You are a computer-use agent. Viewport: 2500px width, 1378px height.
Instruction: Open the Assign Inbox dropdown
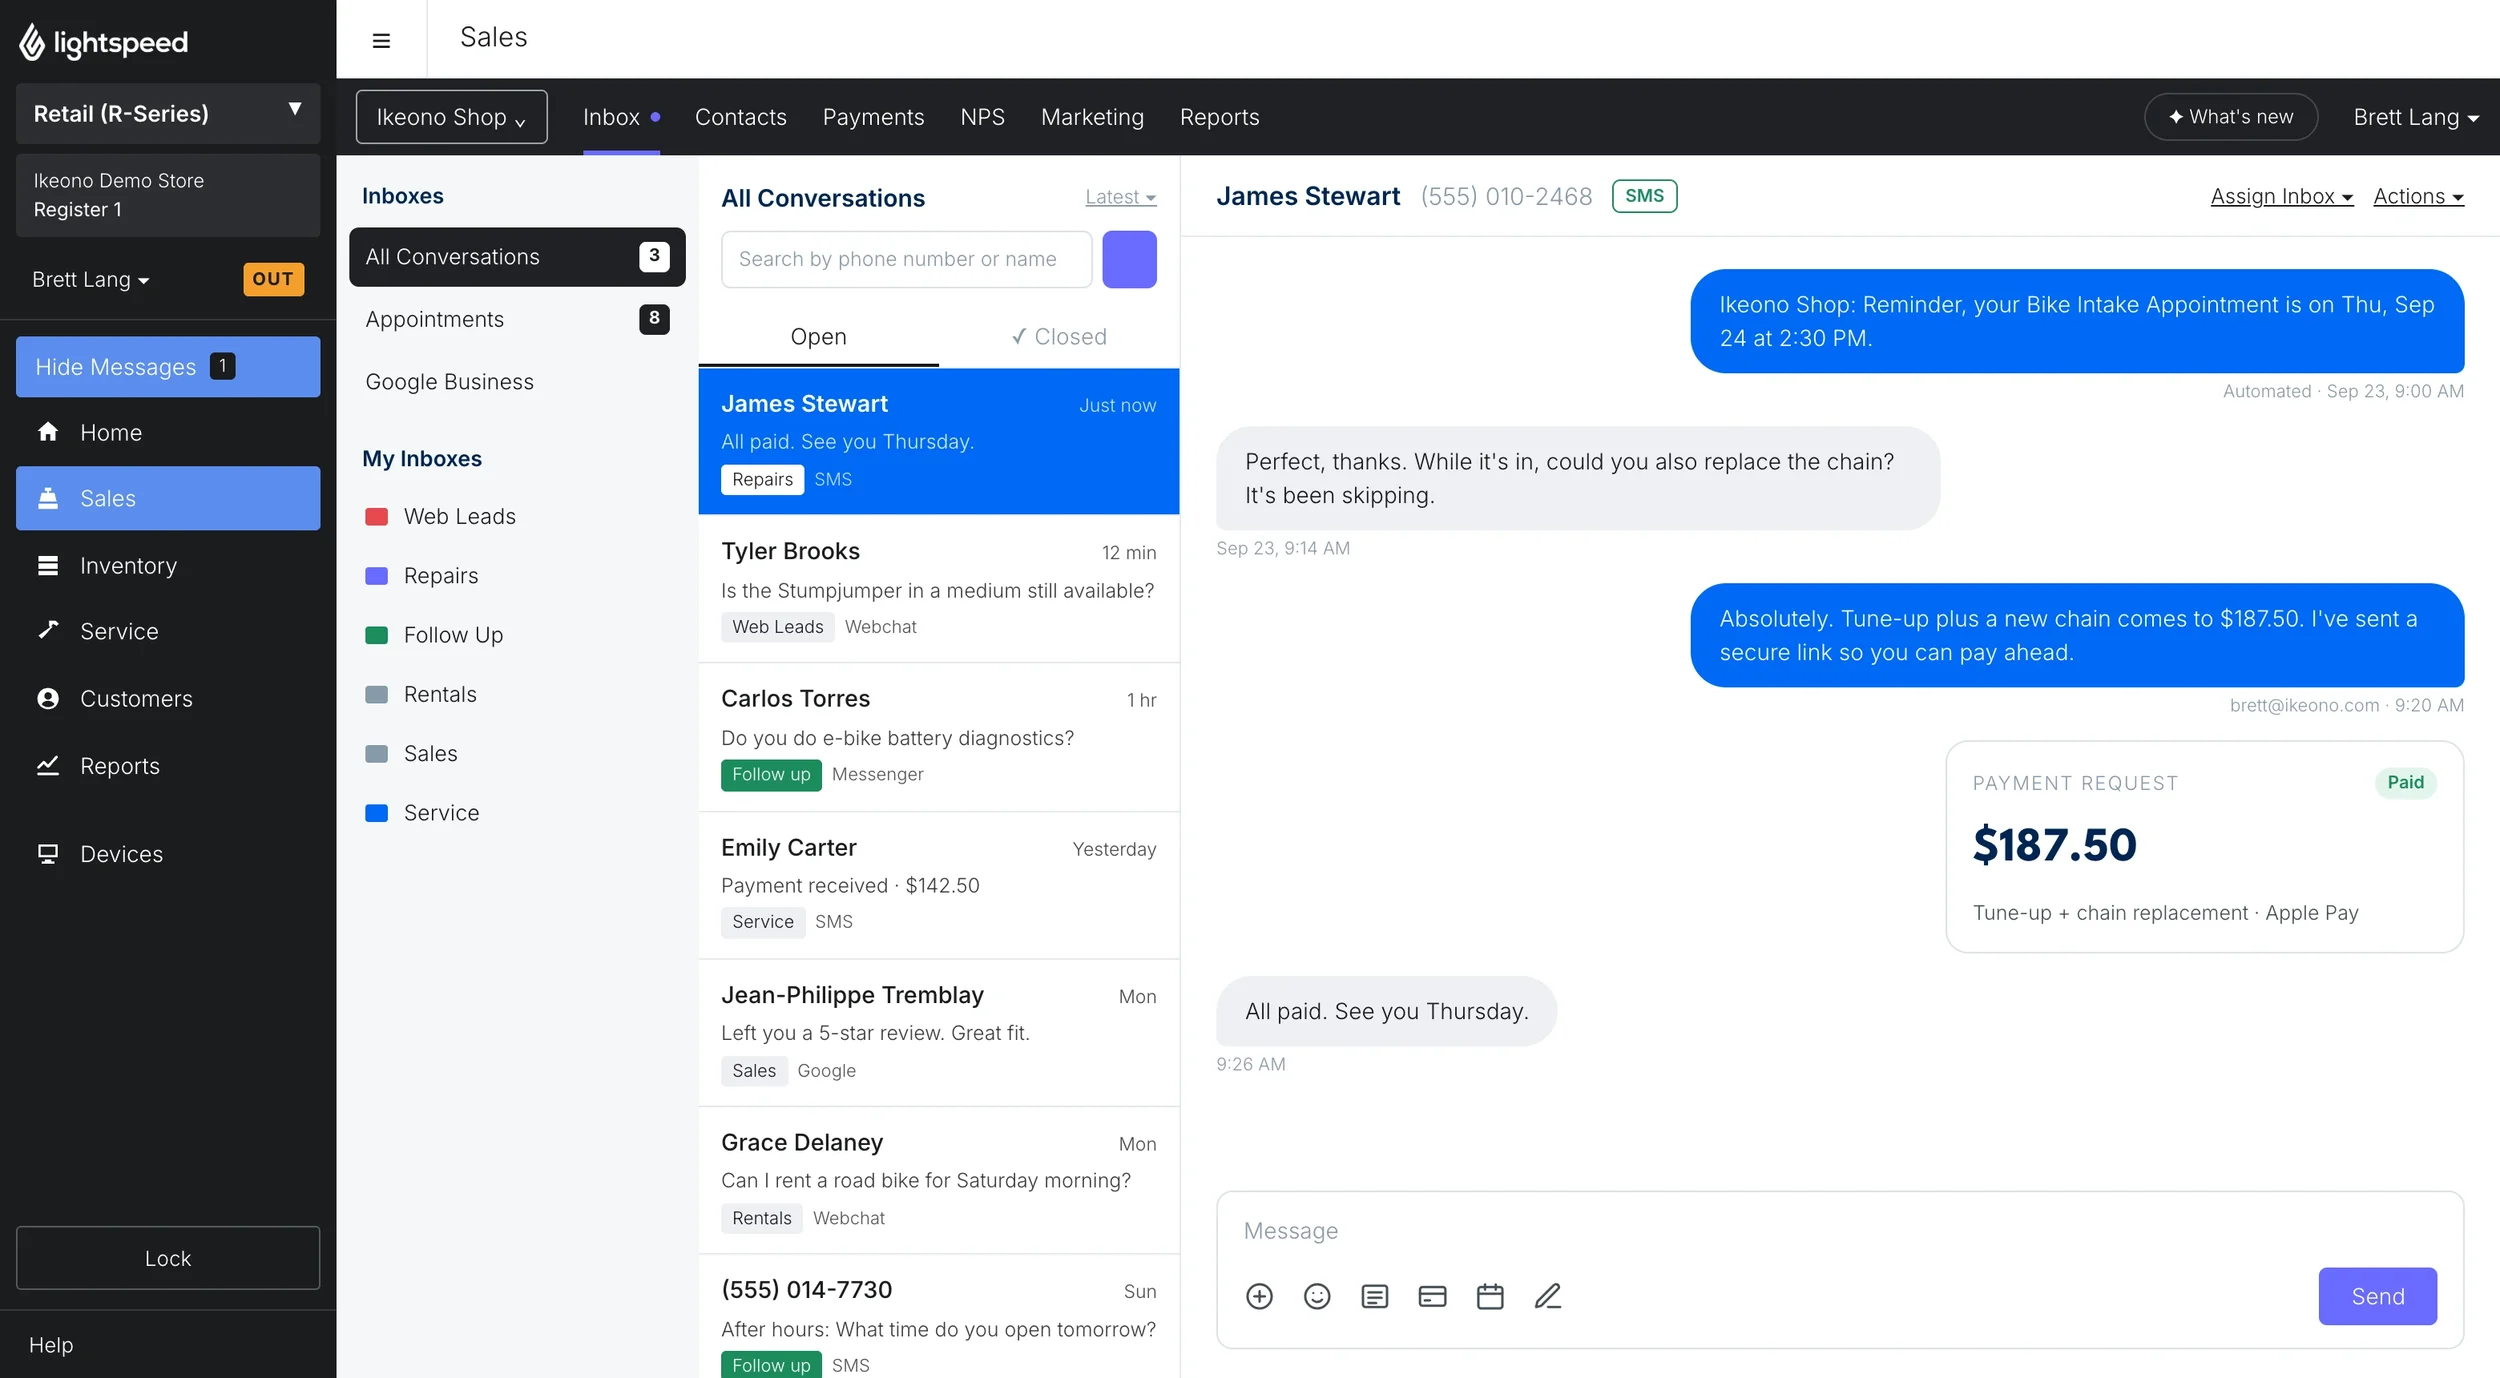click(x=2281, y=196)
